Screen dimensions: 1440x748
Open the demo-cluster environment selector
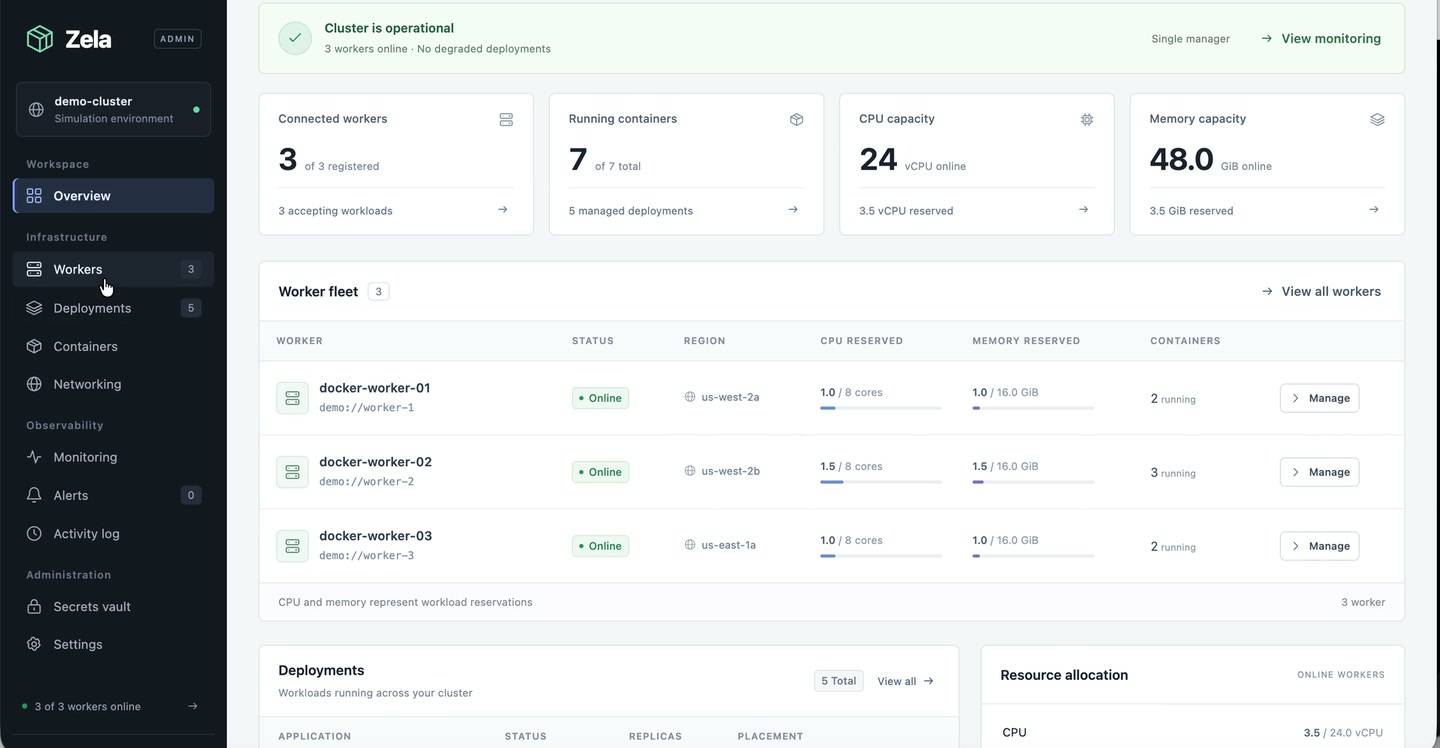[x=113, y=109]
